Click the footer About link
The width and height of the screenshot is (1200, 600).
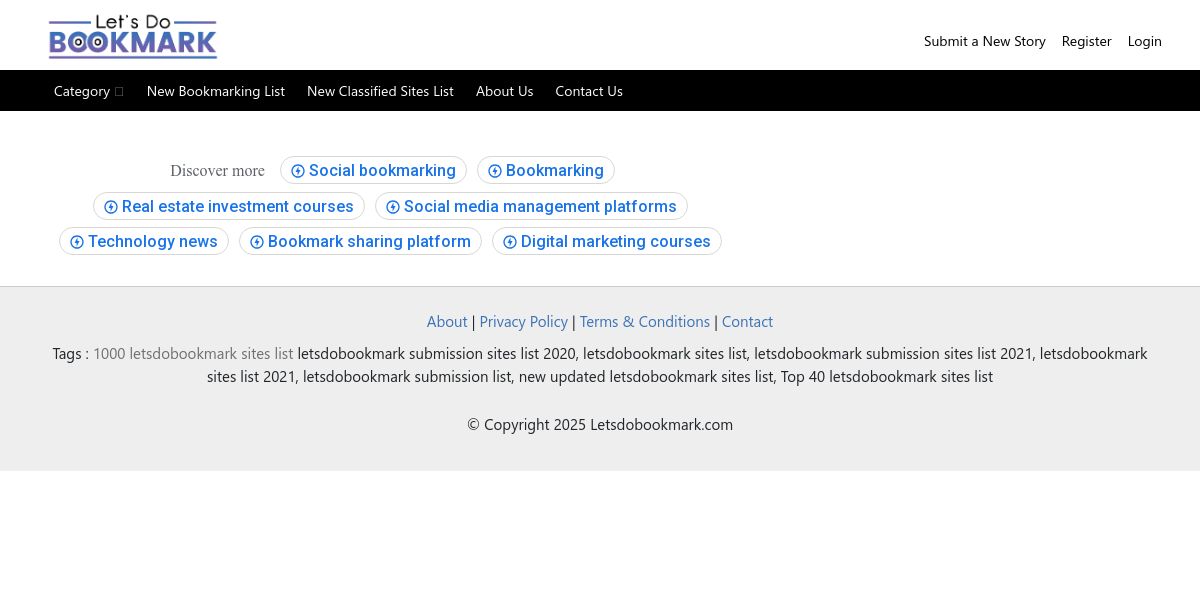tap(447, 321)
